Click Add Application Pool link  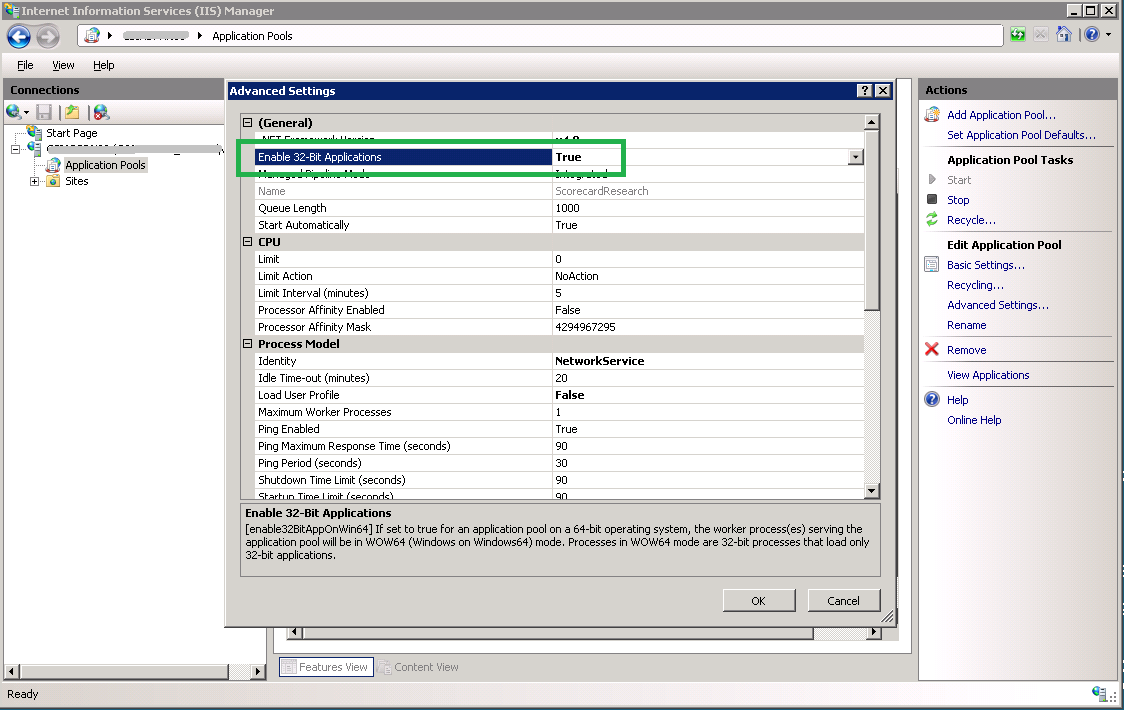coord(1001,115)
